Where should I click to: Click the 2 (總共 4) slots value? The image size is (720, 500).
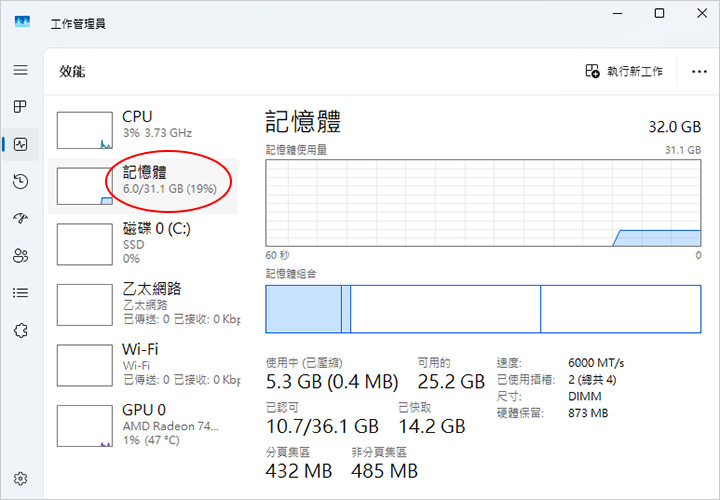point(592,380)
